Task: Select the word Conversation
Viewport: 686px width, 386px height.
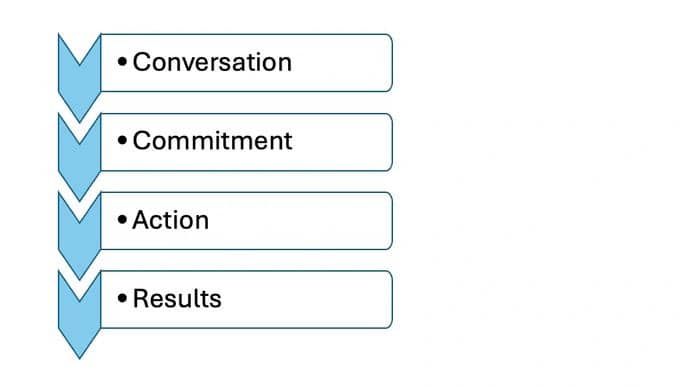Action: (x=212, y=62)
